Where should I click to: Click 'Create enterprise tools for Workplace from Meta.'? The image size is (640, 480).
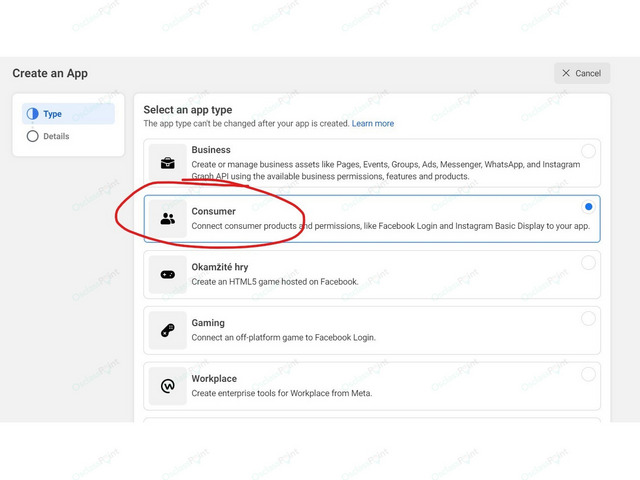coord(282,393)
